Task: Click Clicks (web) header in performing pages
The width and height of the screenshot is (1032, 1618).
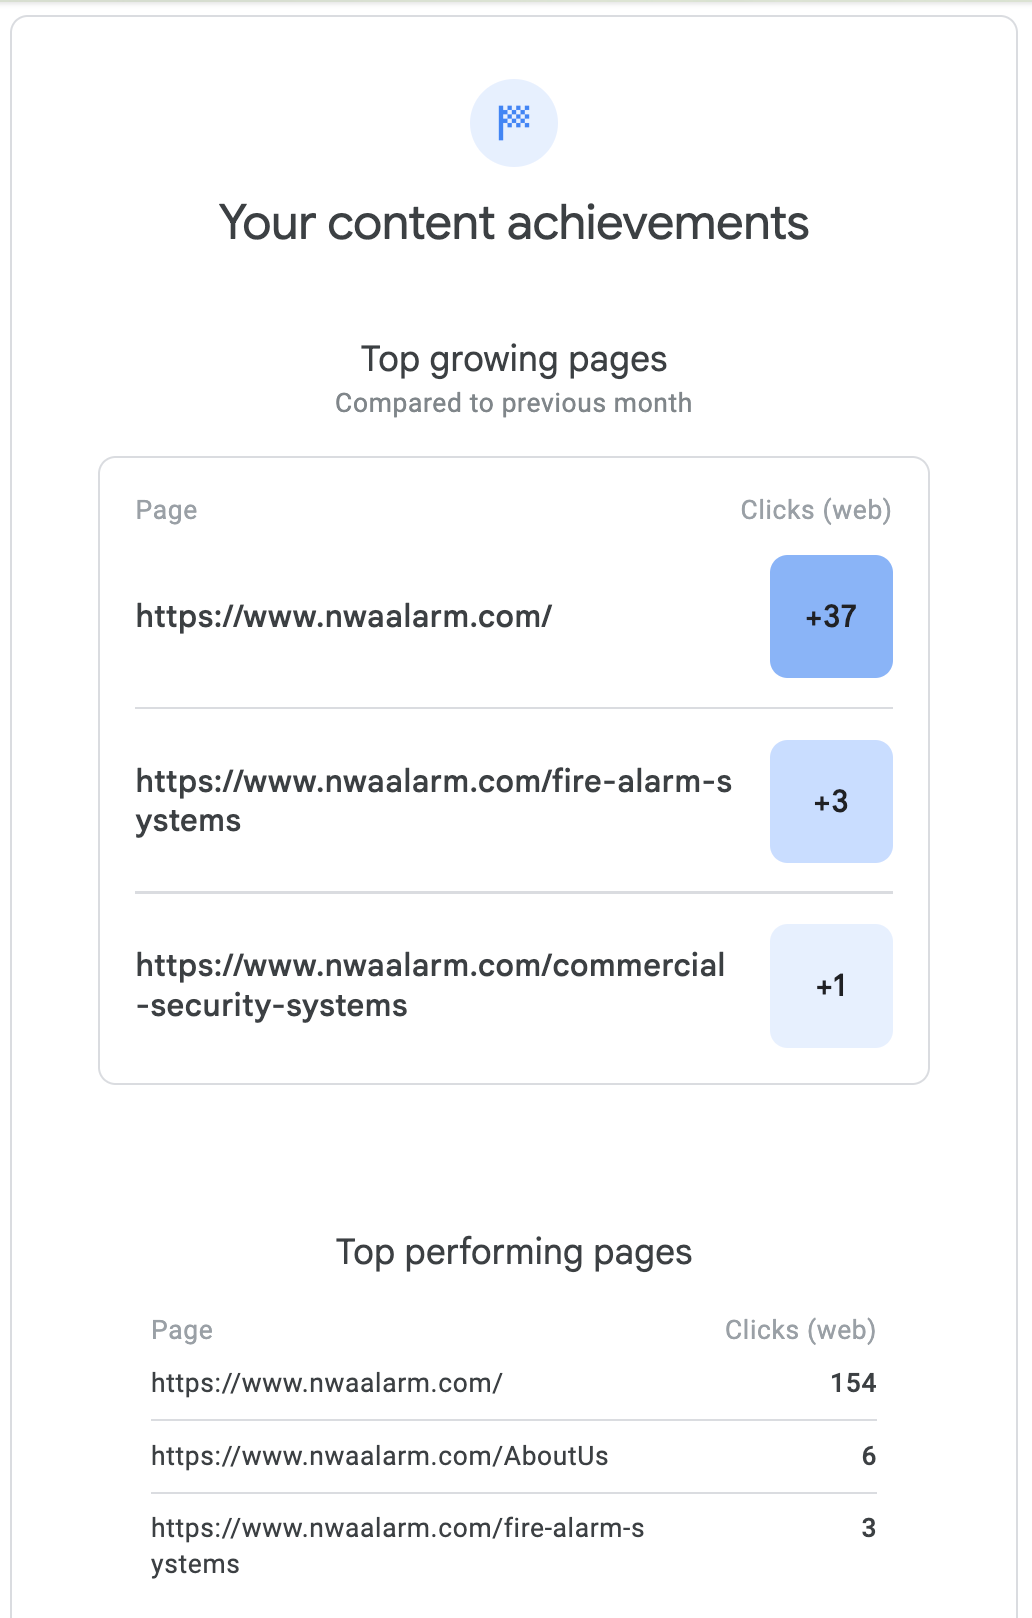Action: 800,1330
